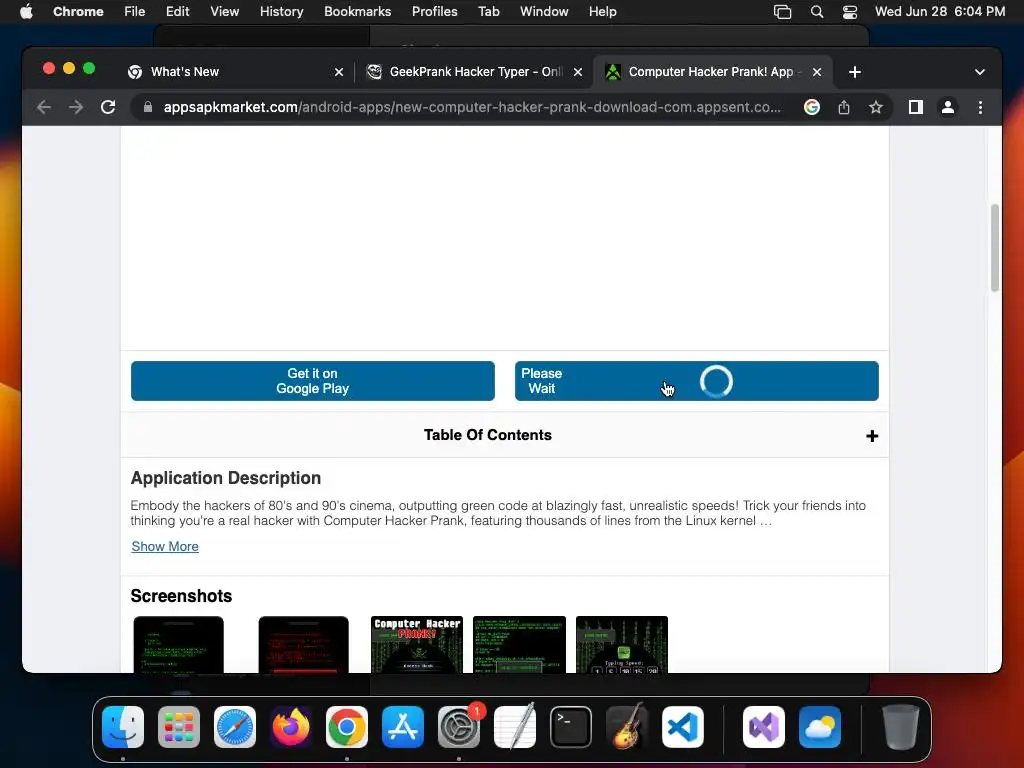Switch to the What's New tab
Screen dimensions: 1024x768
pos(235,72)
